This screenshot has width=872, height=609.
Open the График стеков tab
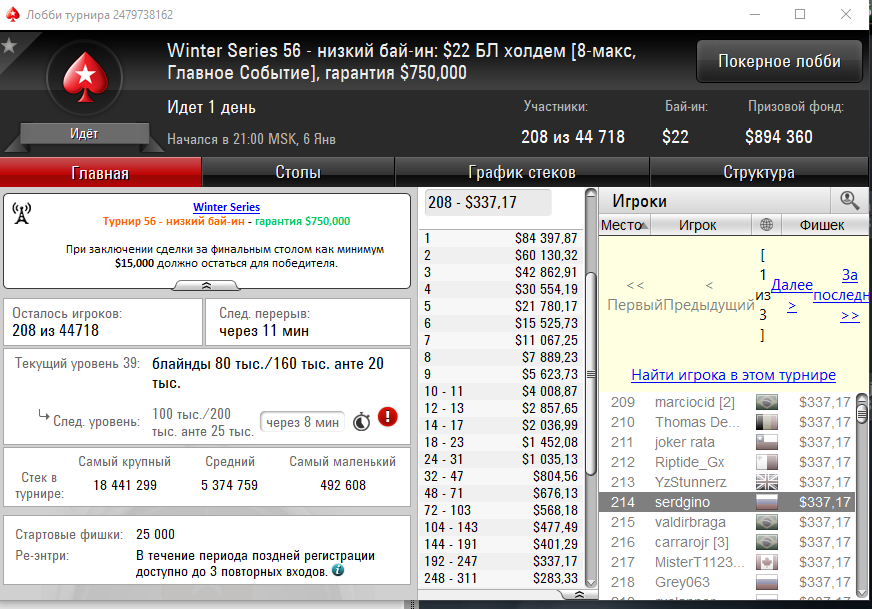[x=522, y=172]
